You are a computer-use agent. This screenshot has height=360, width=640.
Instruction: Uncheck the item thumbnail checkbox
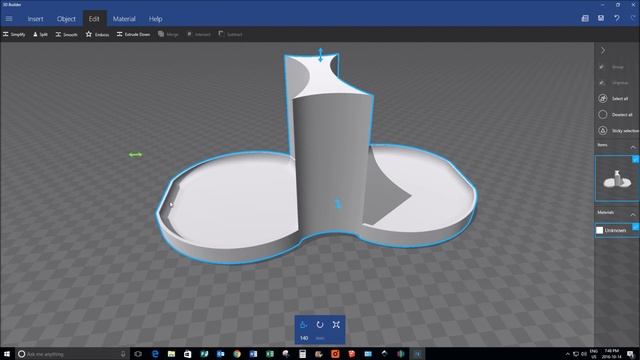pos(636,159)
